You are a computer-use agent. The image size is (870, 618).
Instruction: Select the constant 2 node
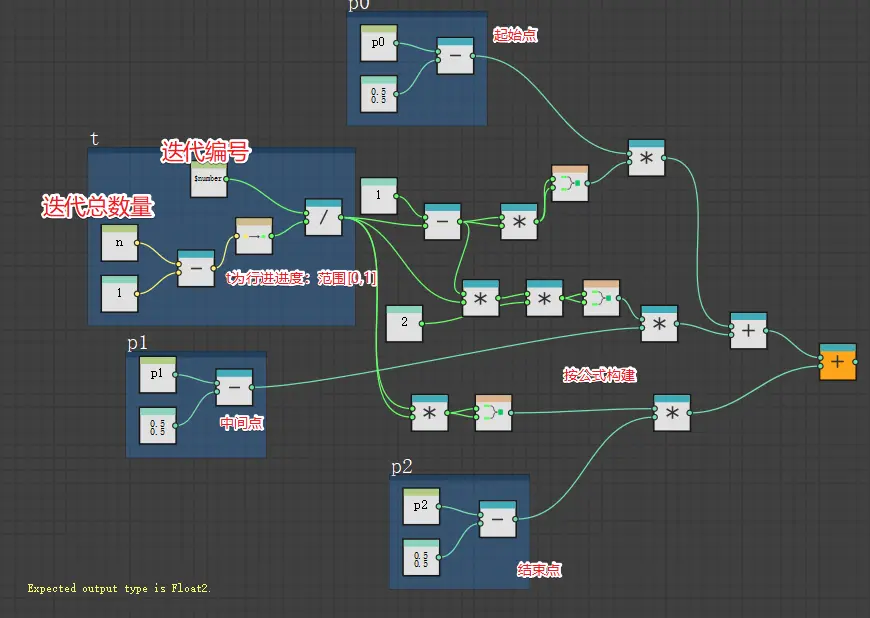[x=404, y=323]
